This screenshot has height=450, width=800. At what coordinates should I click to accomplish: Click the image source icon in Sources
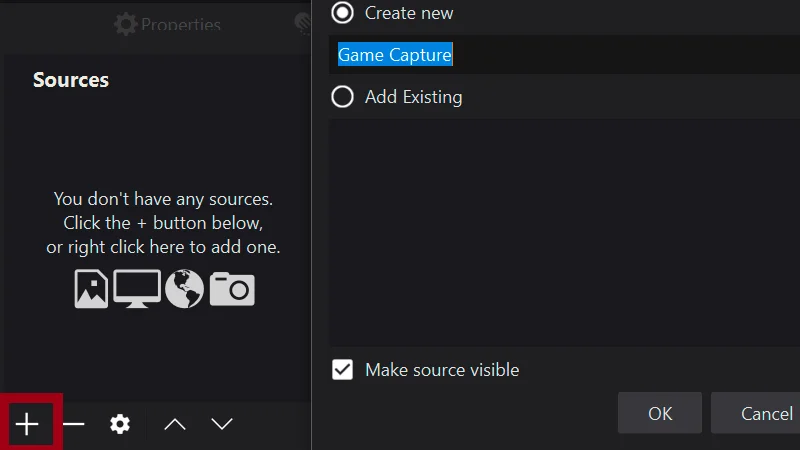coord(91,289)
